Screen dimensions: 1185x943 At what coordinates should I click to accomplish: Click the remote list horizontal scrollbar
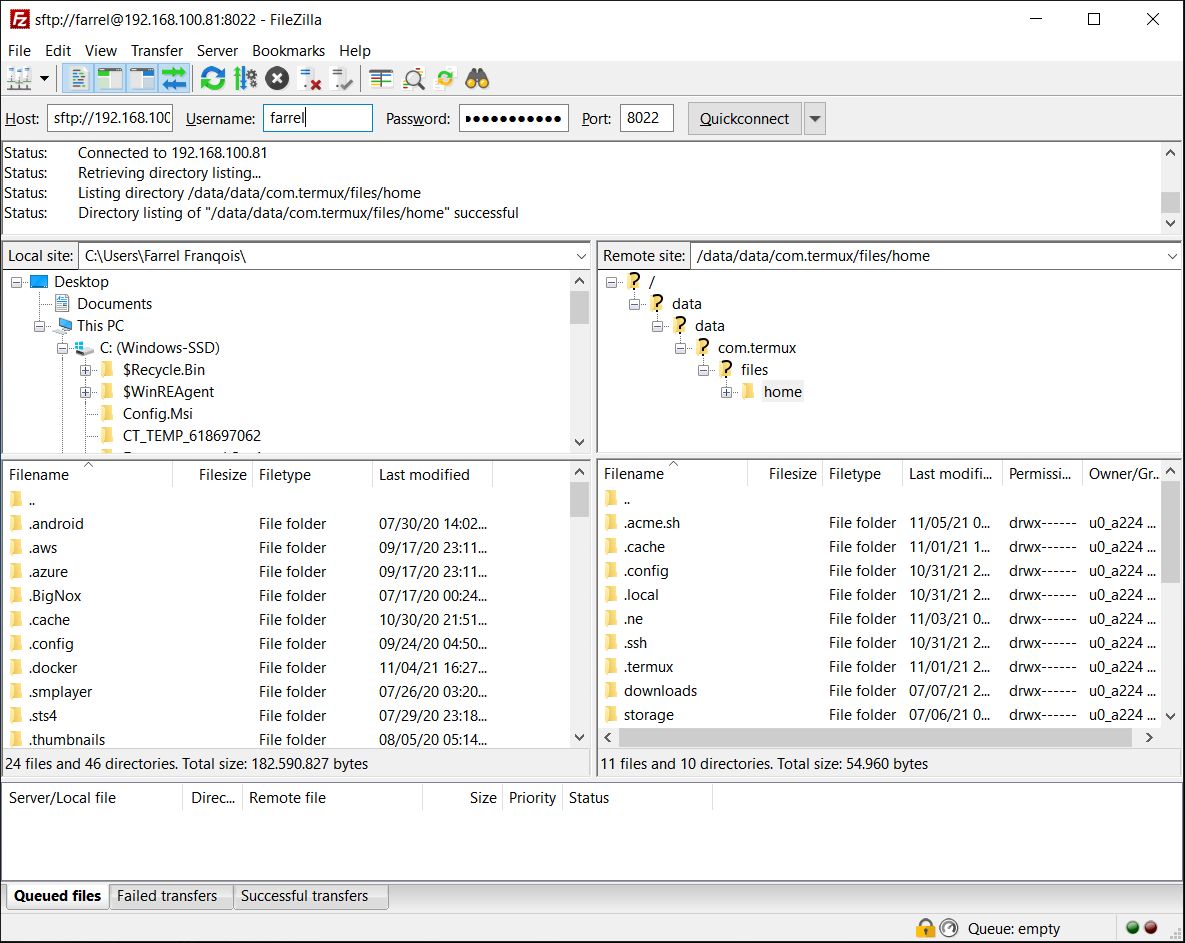tap(874, 737)
